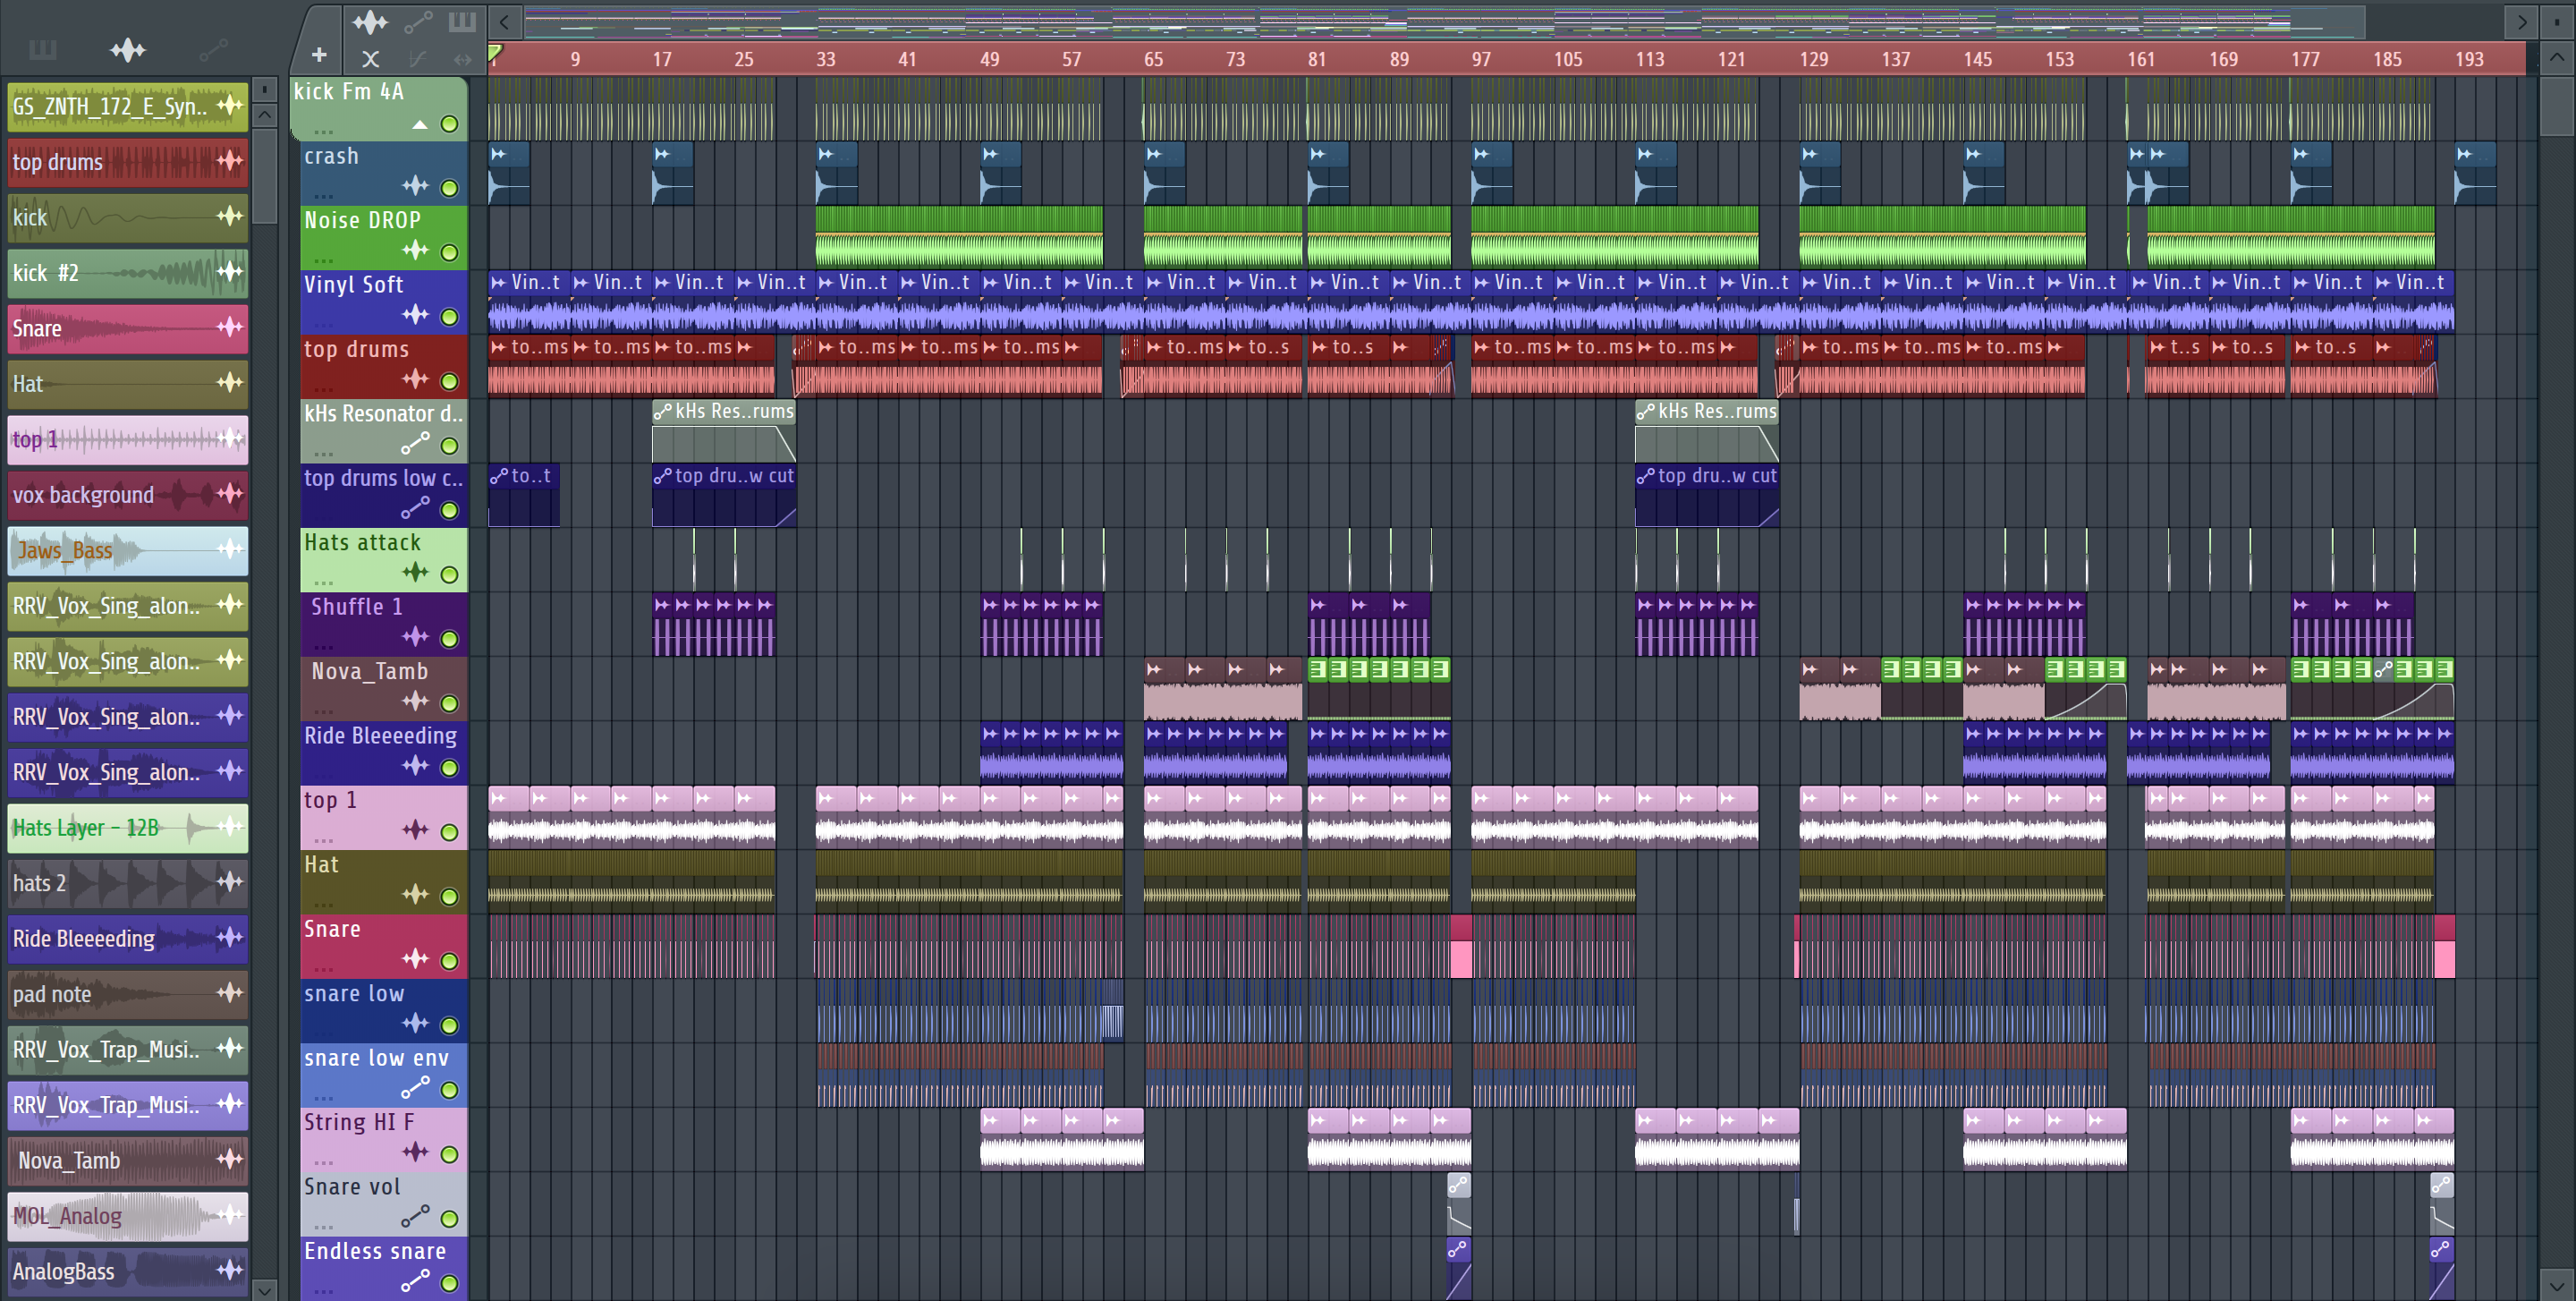Filter picker panel by patterns piano icon
This screenshot has height=1301, width=2576.
pos(43,49)
